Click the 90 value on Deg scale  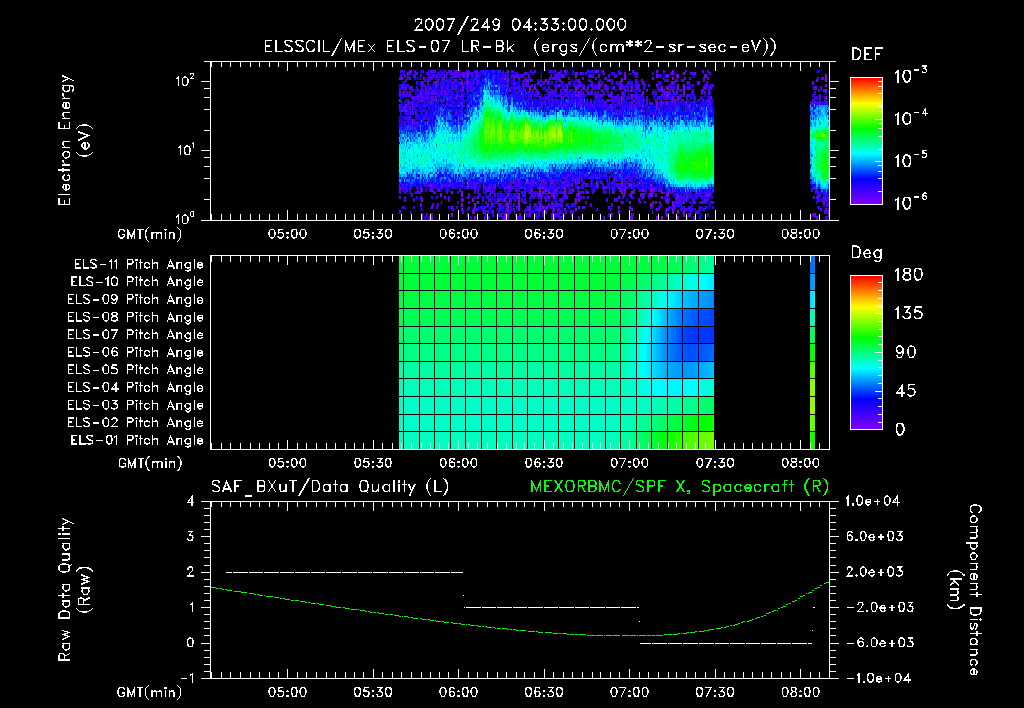click(x=906, y=352)
